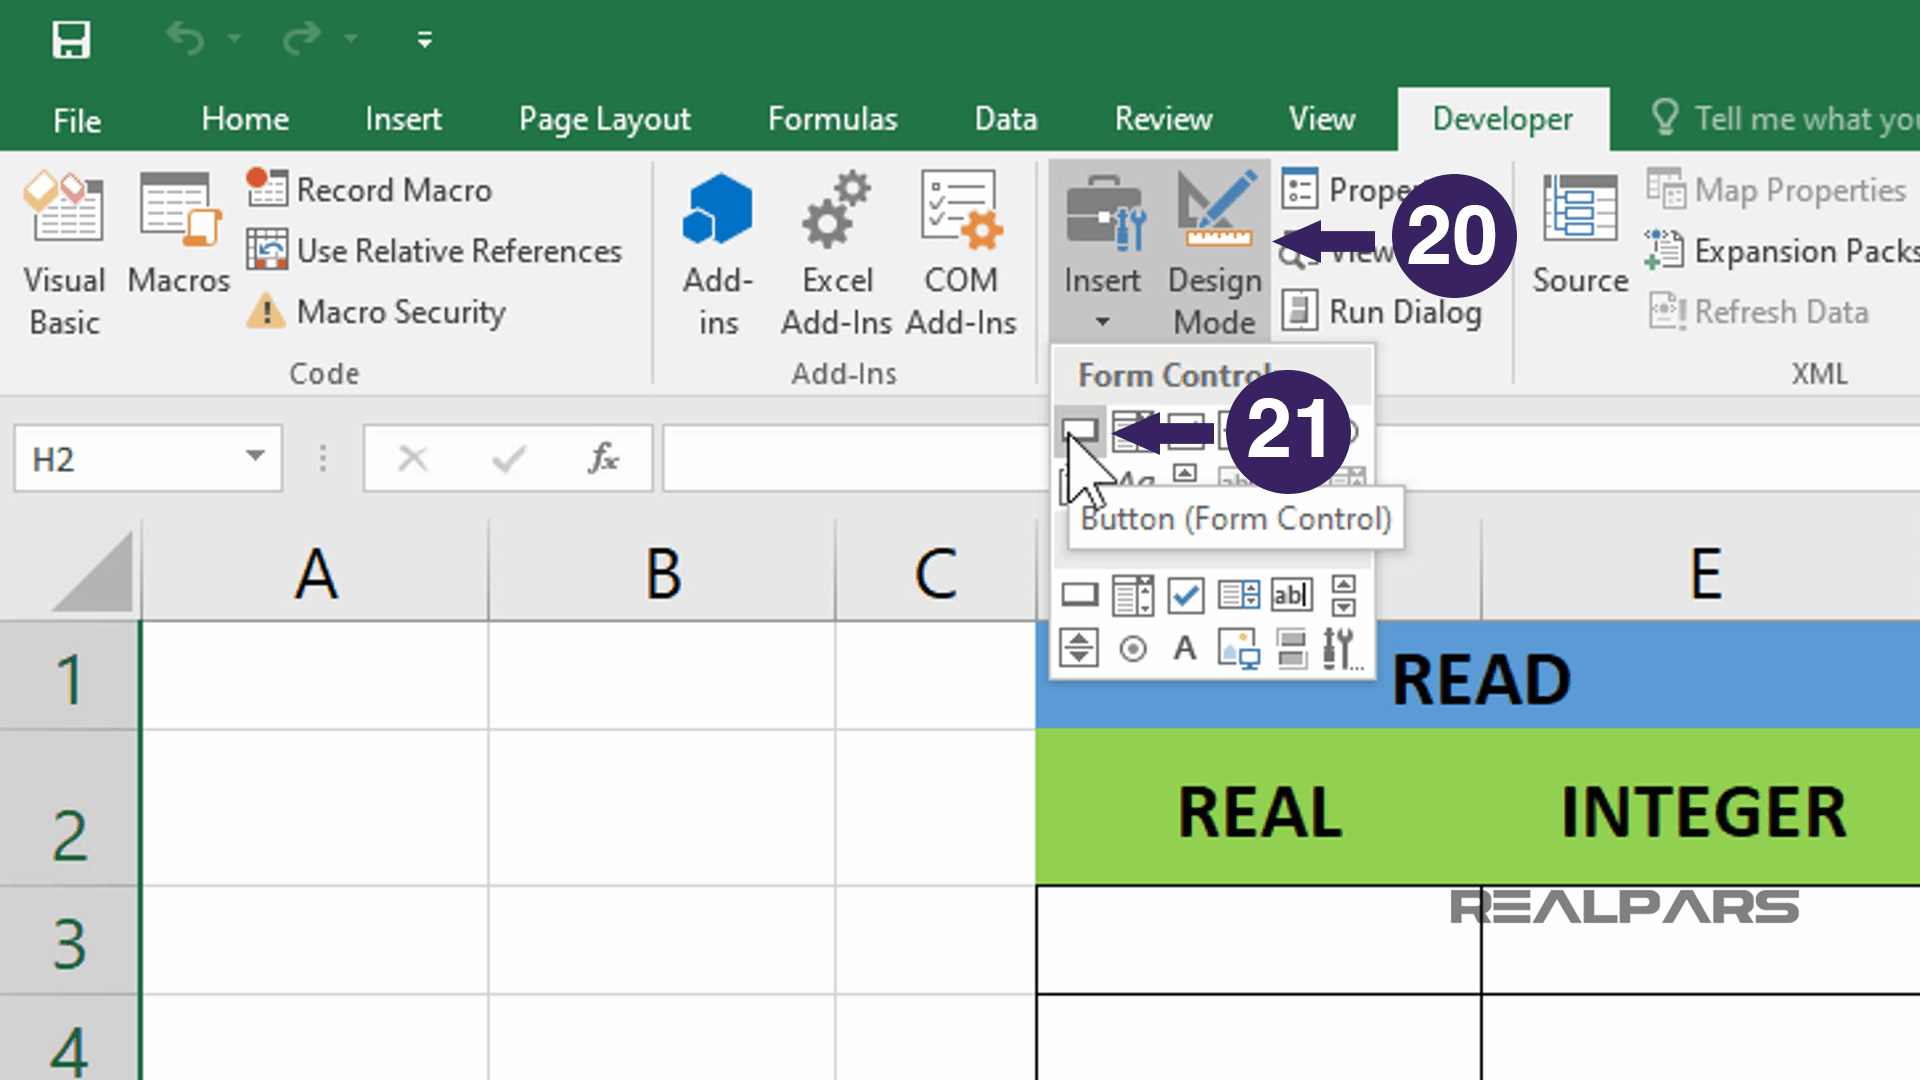Open the Insert controls dropdown arrow
This screenshot has width=1920, height=1080.
click(x=1102, y=322)
